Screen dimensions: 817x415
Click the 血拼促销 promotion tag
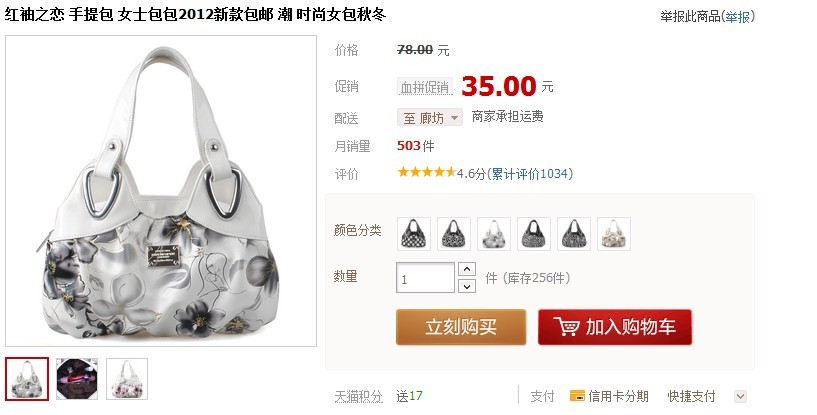click(x=425, y=87)
